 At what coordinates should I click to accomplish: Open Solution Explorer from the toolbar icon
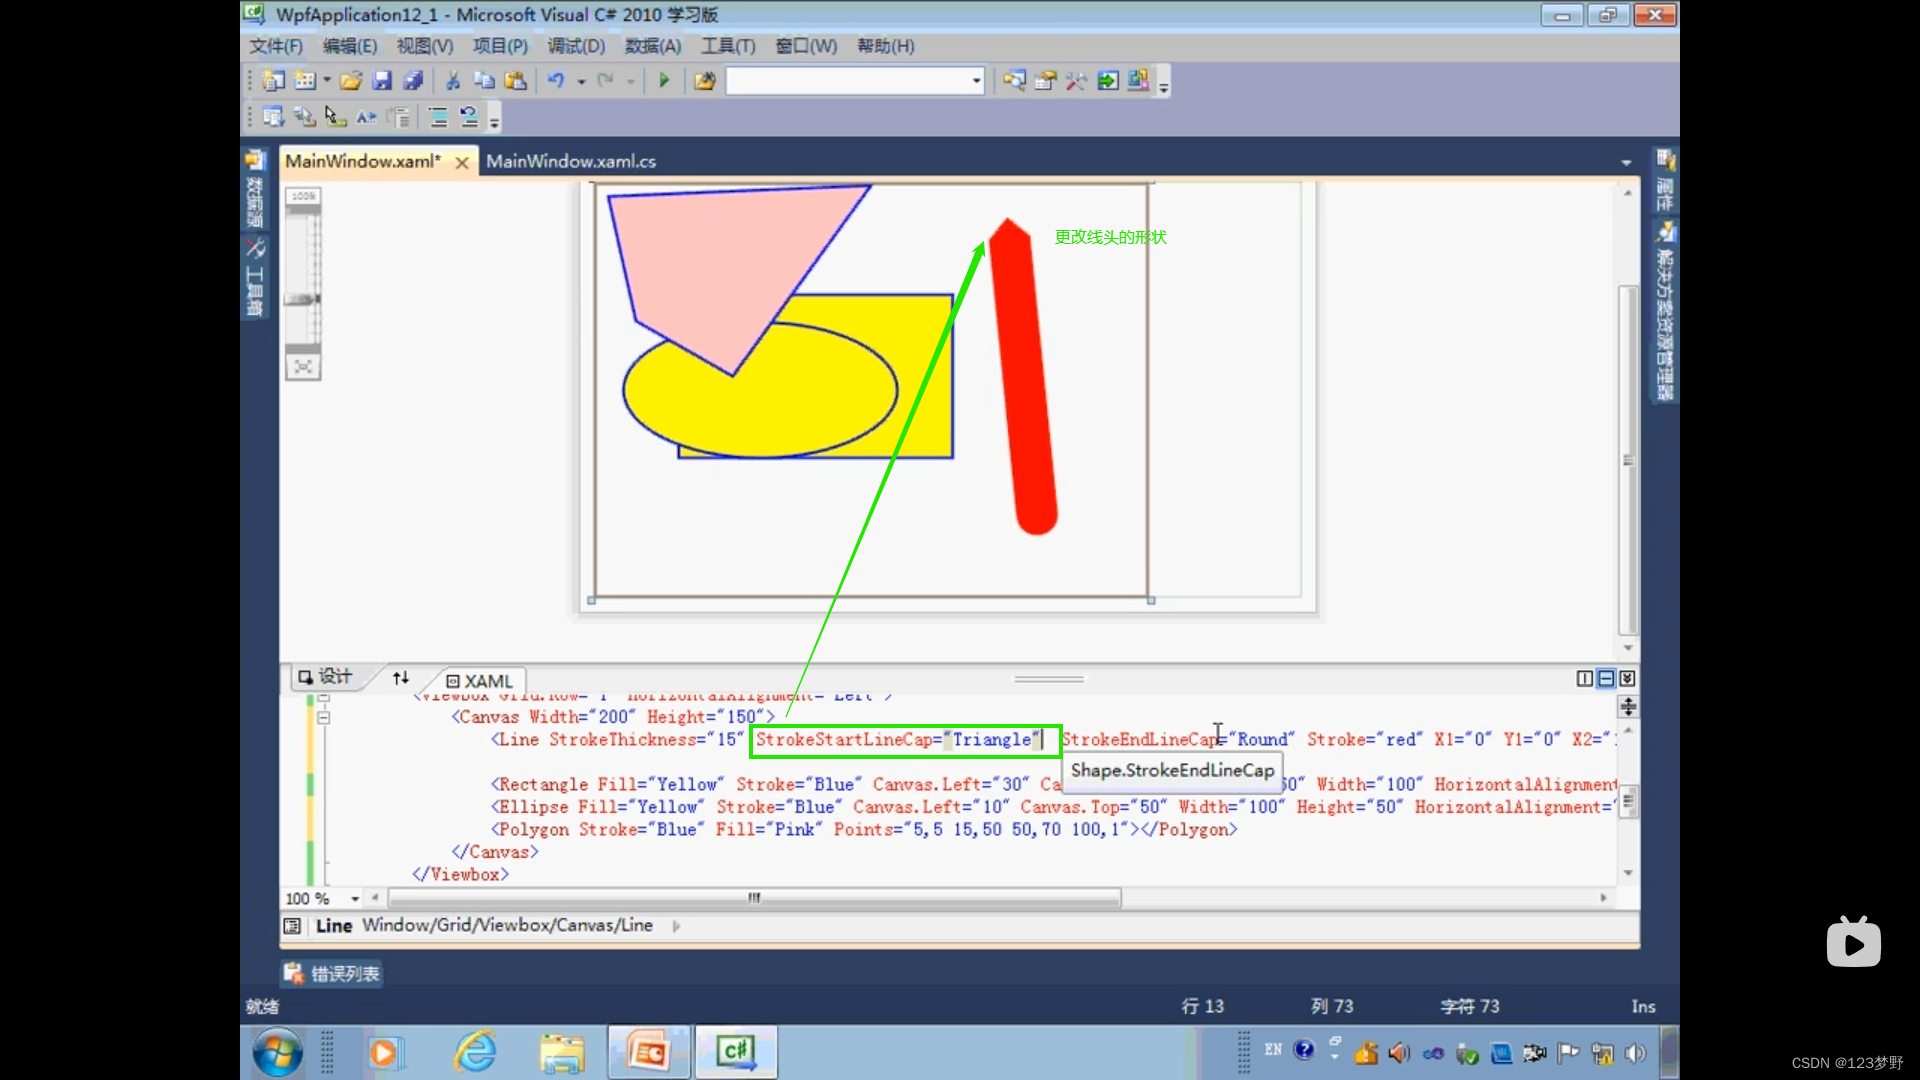1014,81
